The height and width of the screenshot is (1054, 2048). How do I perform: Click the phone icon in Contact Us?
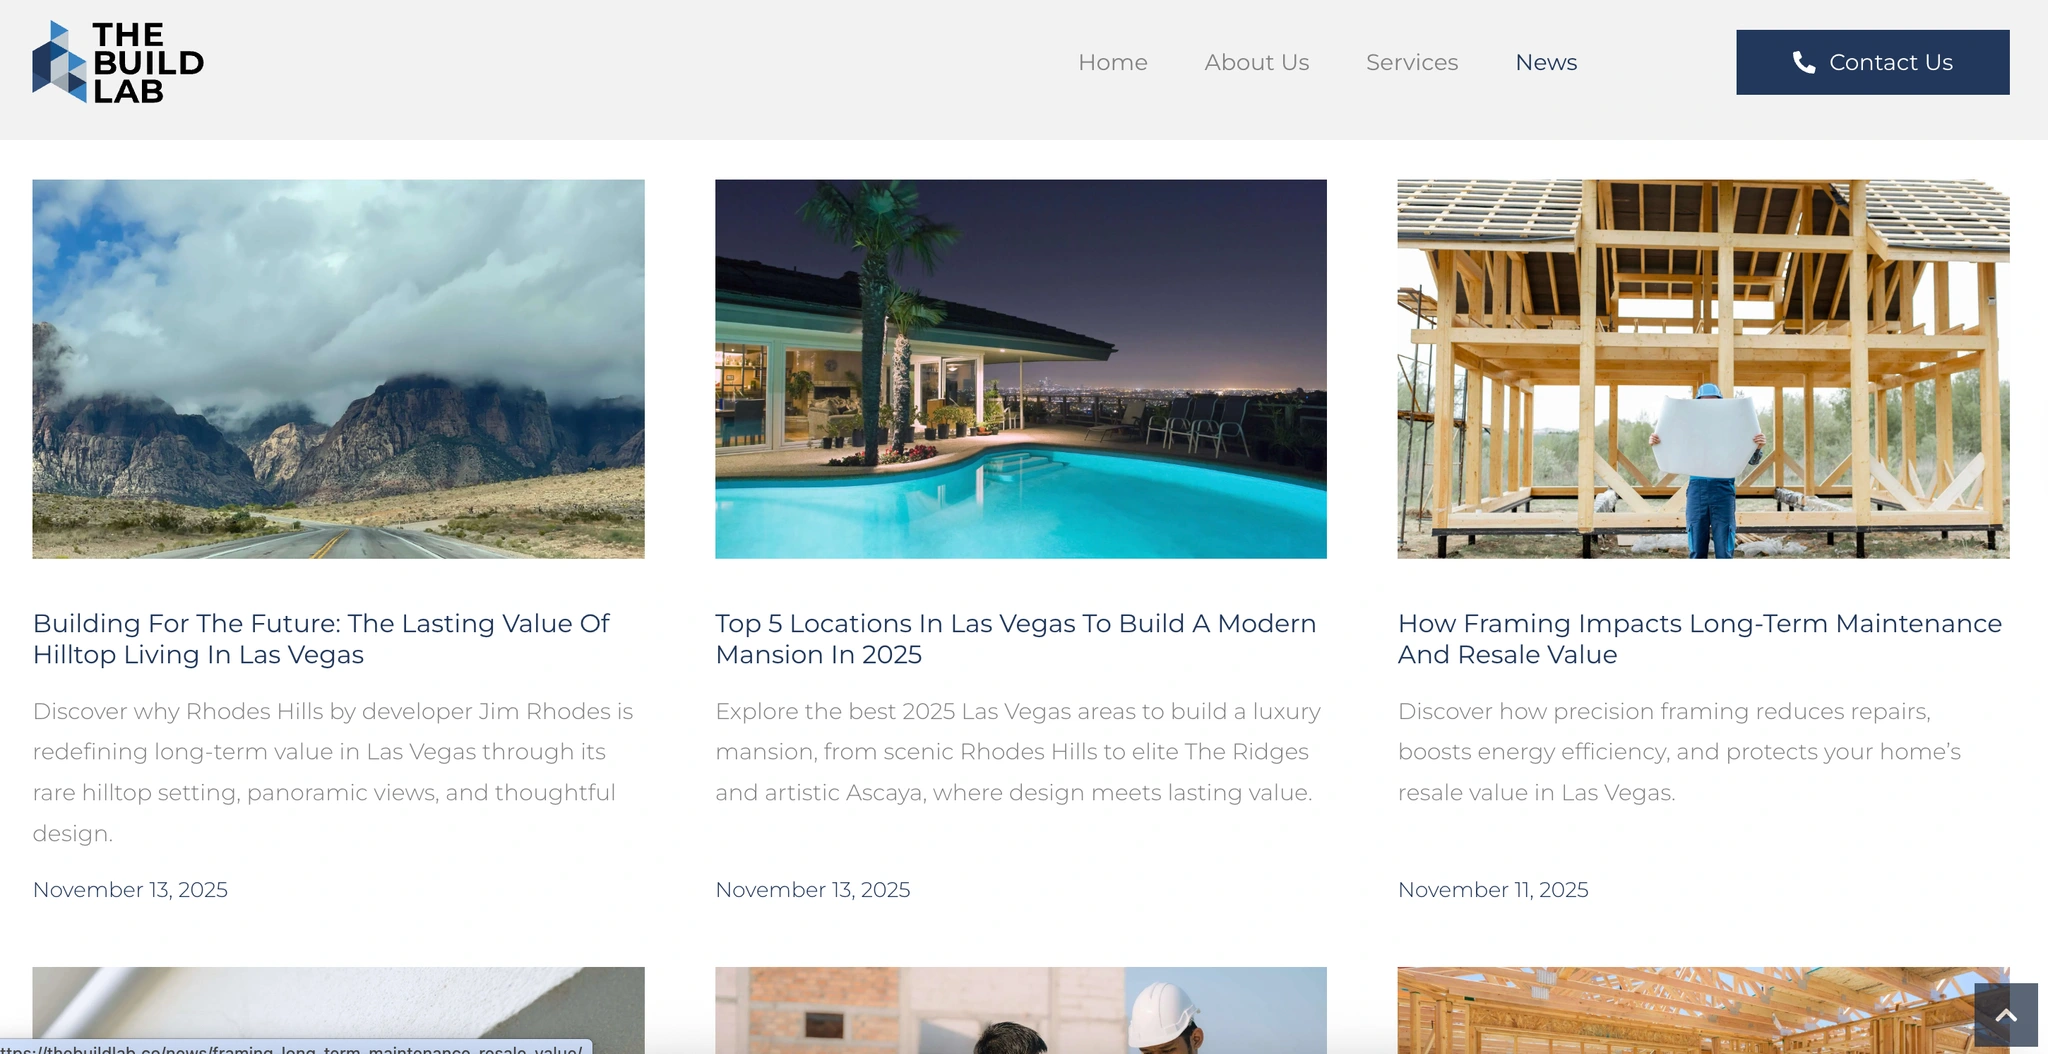click(x=1803, y=62)
